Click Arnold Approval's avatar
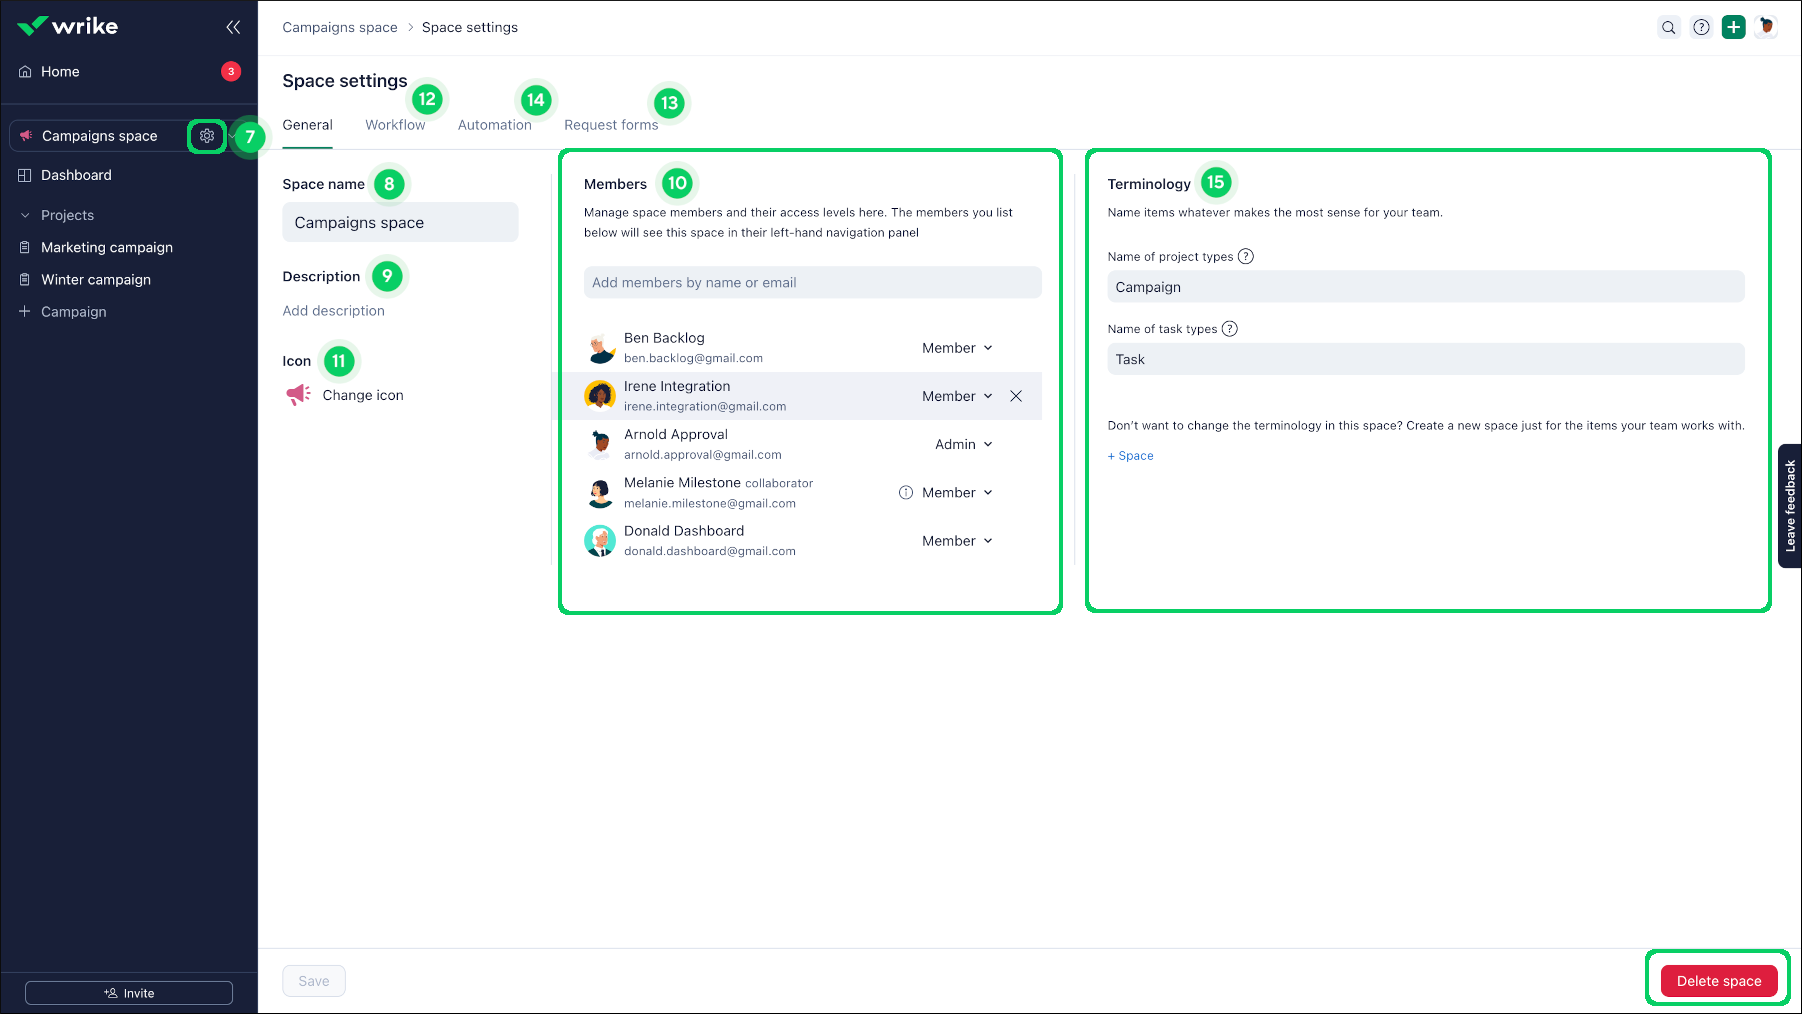This screenshot has width=1802, height=1014. [x=600, y=444]
